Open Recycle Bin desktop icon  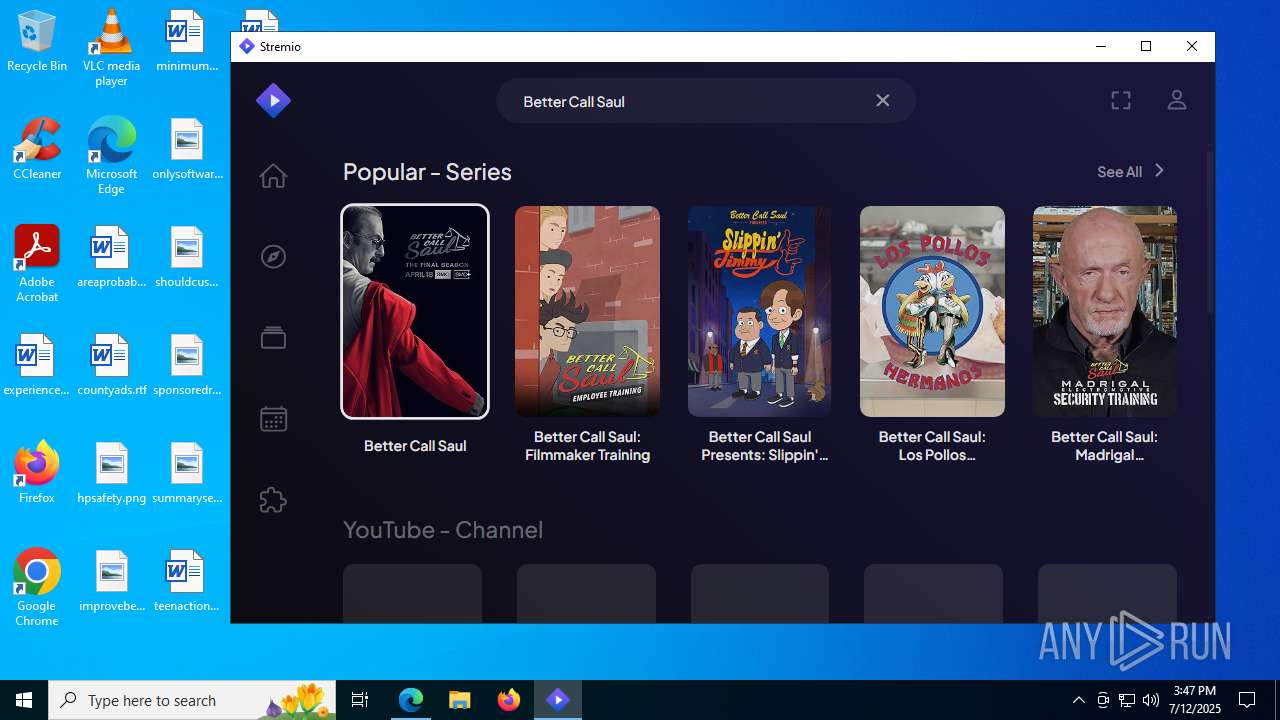pyautogui.click(x=37, y=42)
